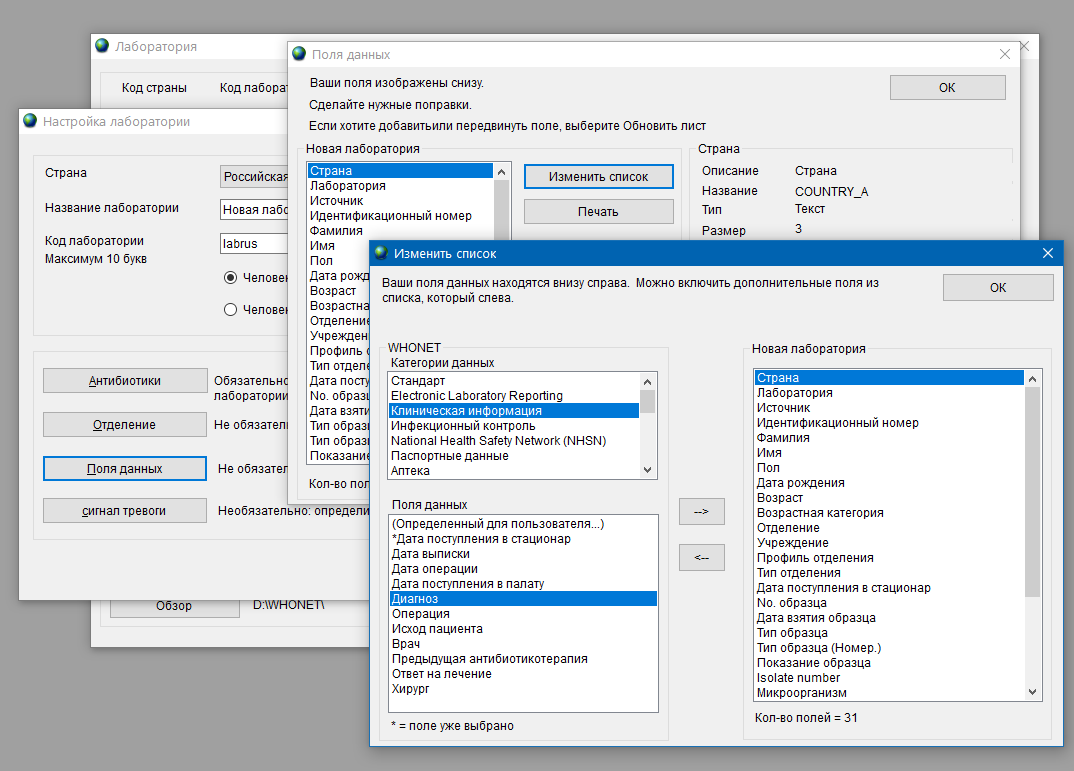1074x771 pixels.
Task: Click the Страна field showing Российская
Action: coord(255,176)
